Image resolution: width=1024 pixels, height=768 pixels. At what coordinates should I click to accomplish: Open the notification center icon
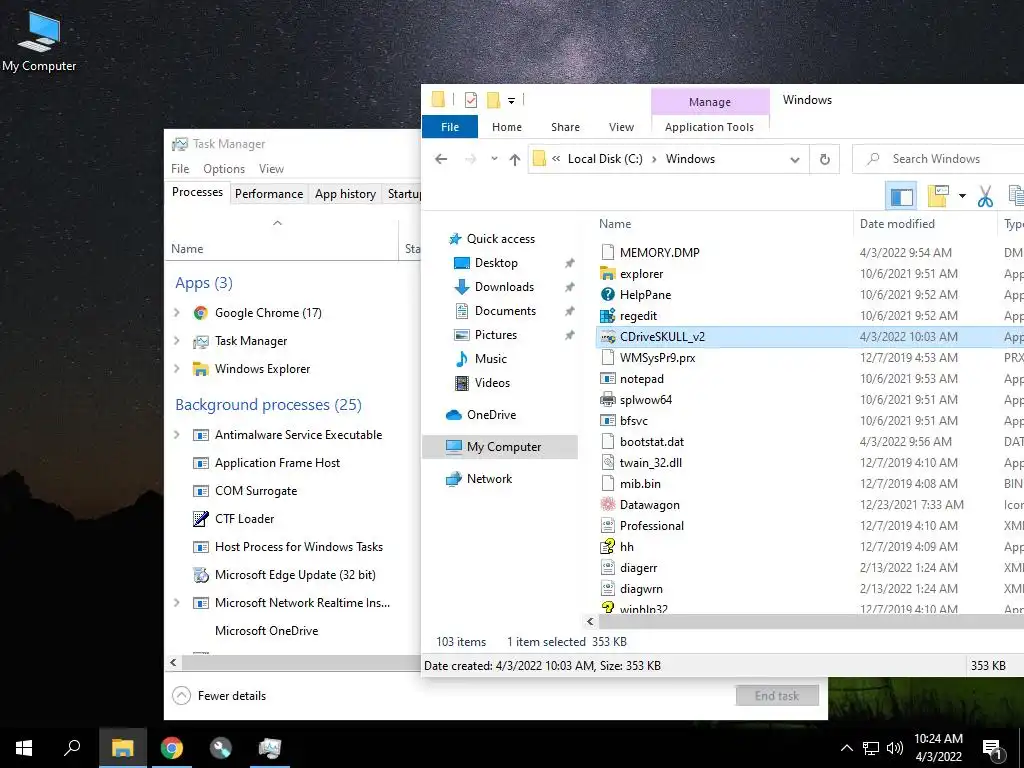point(992,750)
